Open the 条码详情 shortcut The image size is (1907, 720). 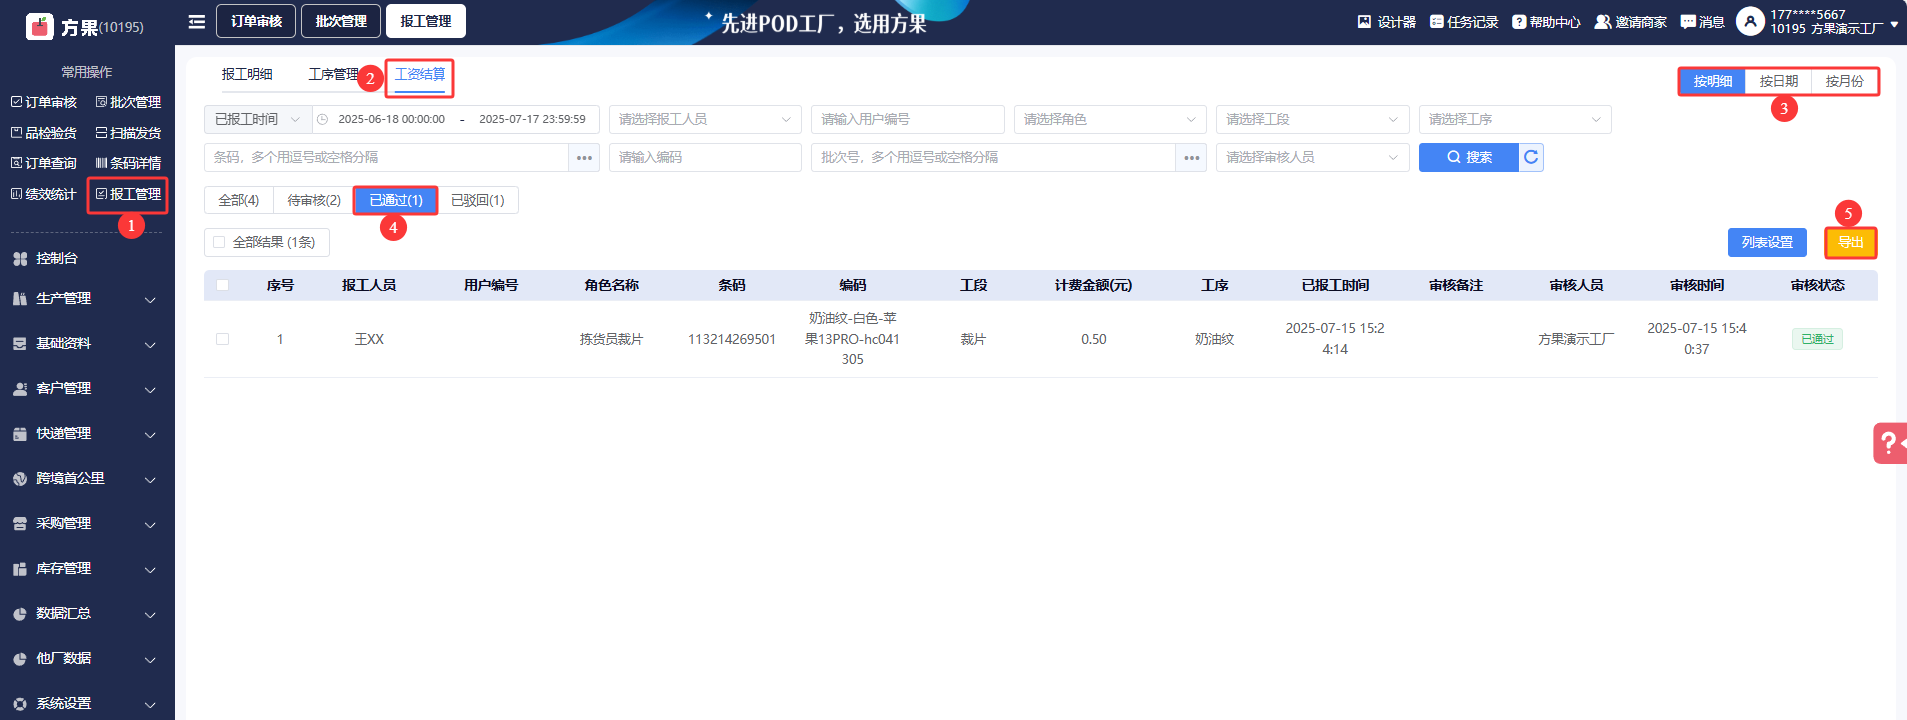click(x=128, y=163)
